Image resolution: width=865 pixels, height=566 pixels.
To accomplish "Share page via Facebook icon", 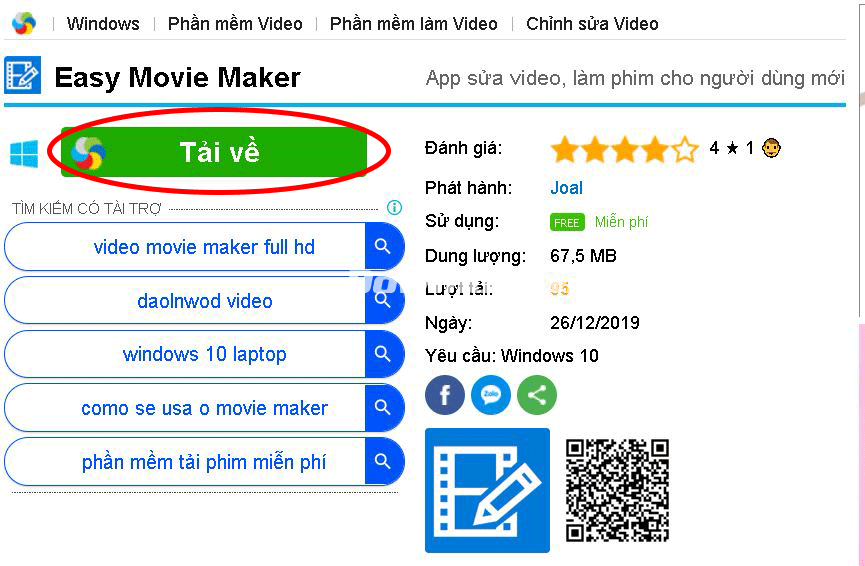I will click(445, 395).
